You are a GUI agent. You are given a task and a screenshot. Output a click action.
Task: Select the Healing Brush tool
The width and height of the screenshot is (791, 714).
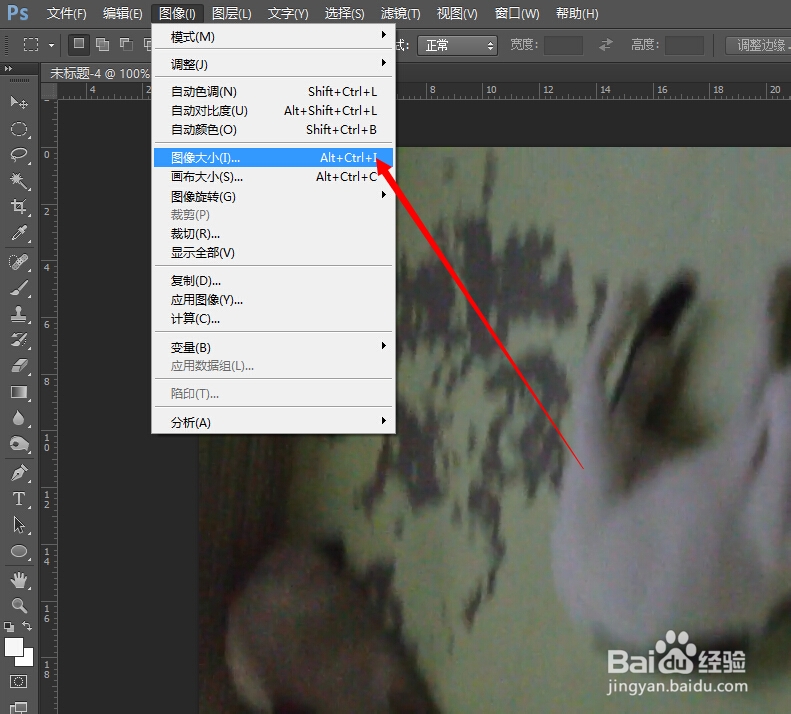(19, 262)
